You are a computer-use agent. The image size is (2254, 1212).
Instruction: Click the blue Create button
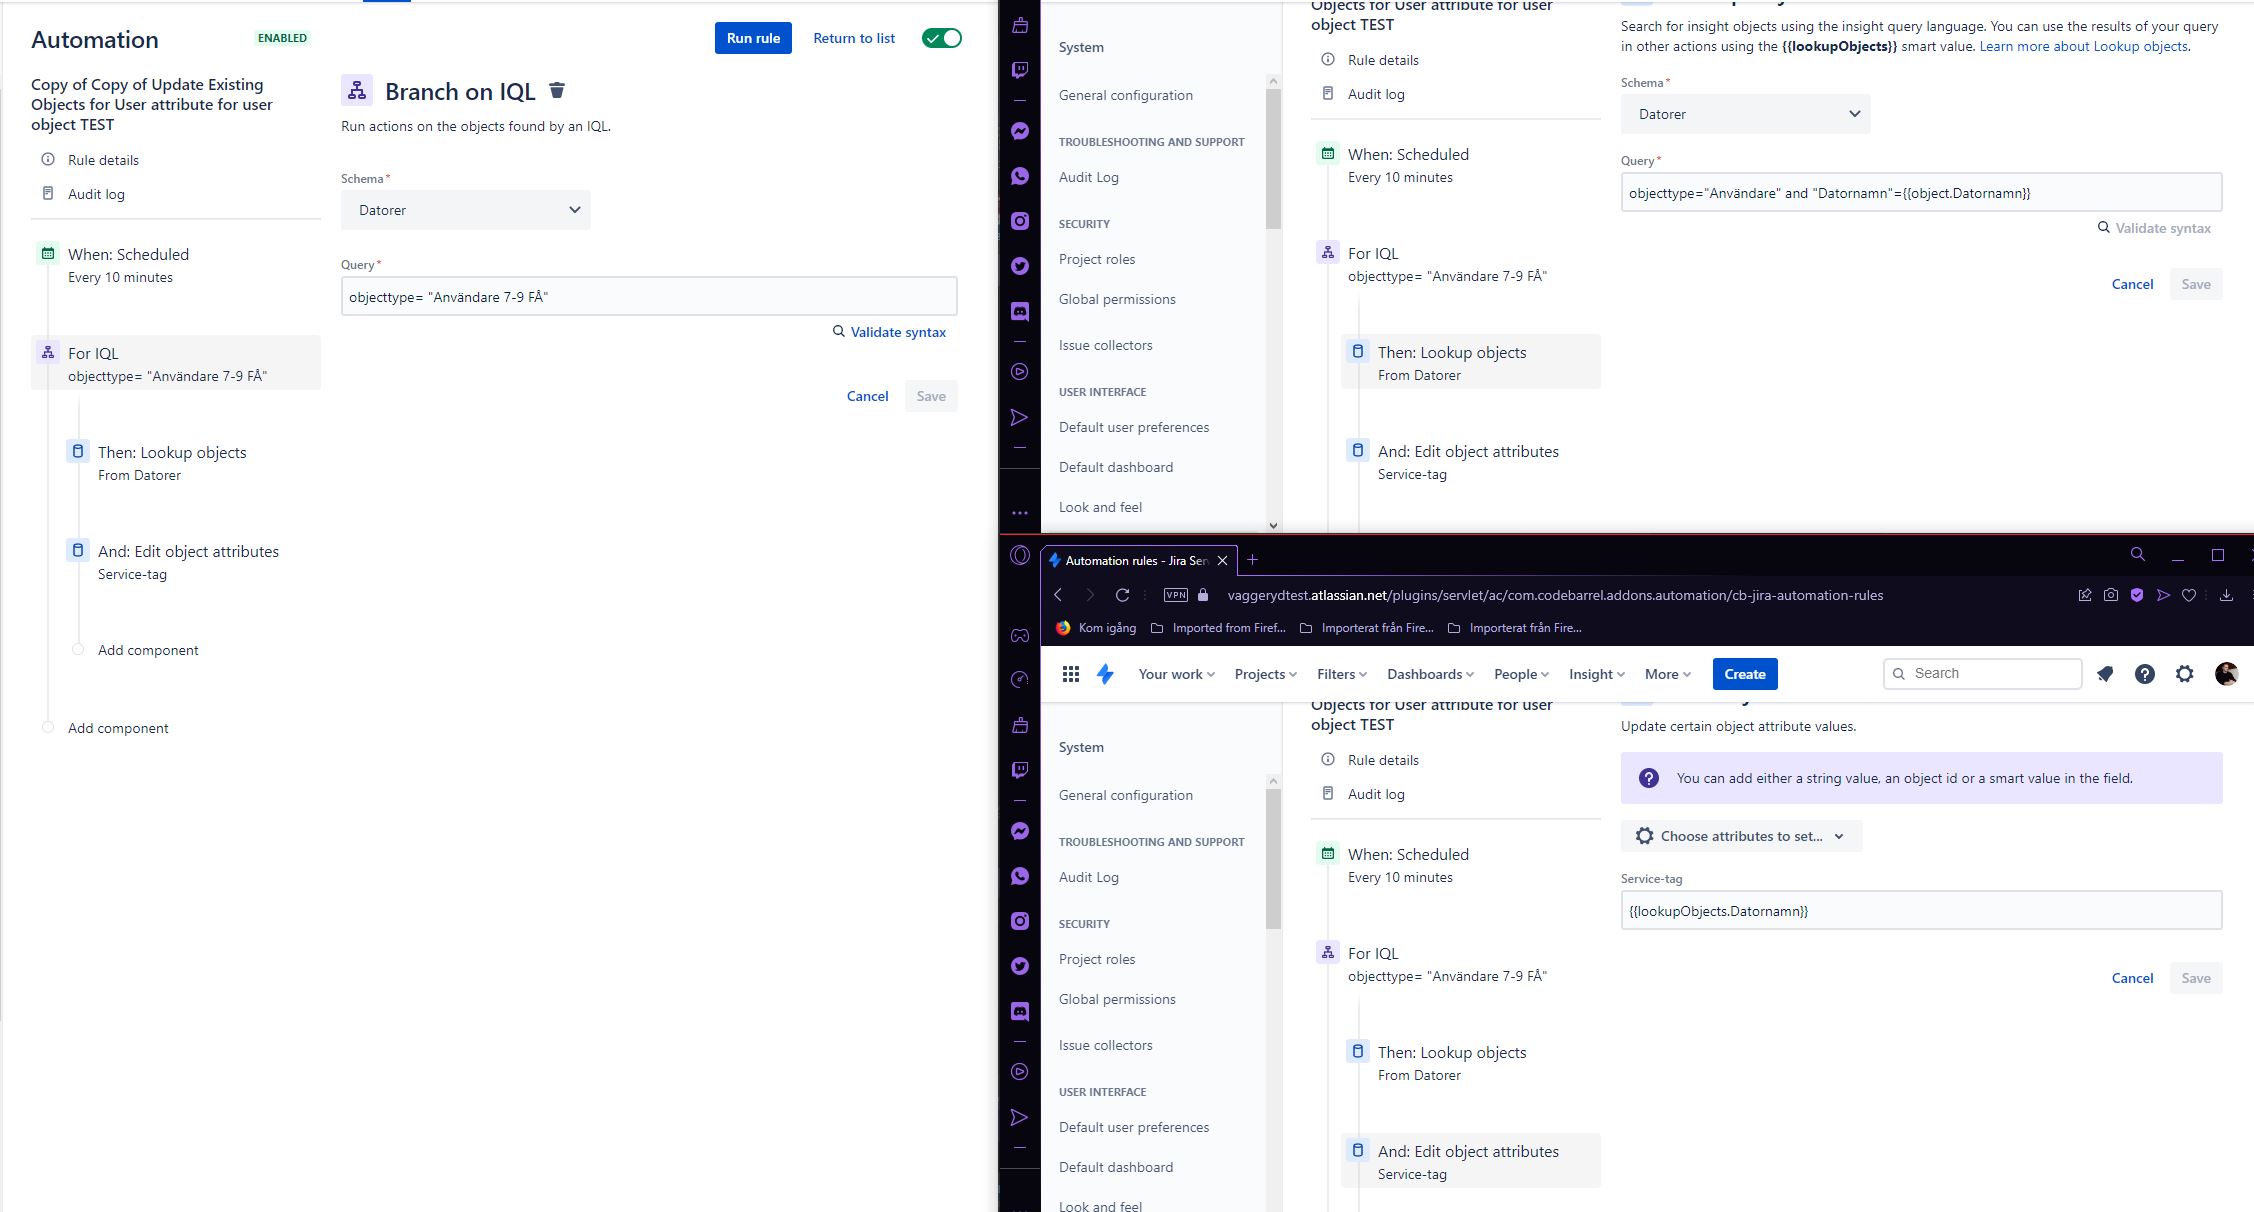coord(1744,674)
